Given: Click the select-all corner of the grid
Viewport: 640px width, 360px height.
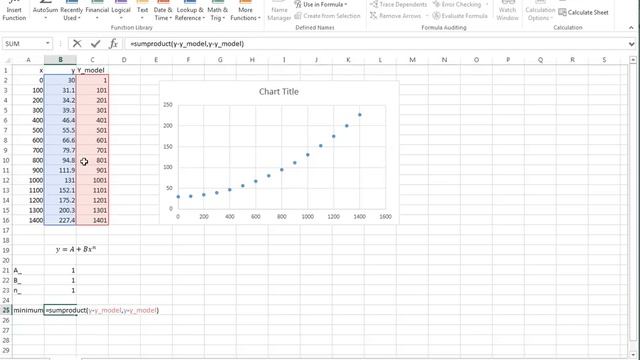Looking at the screenshot, I should pyautogui.click(x=6, y=60).
